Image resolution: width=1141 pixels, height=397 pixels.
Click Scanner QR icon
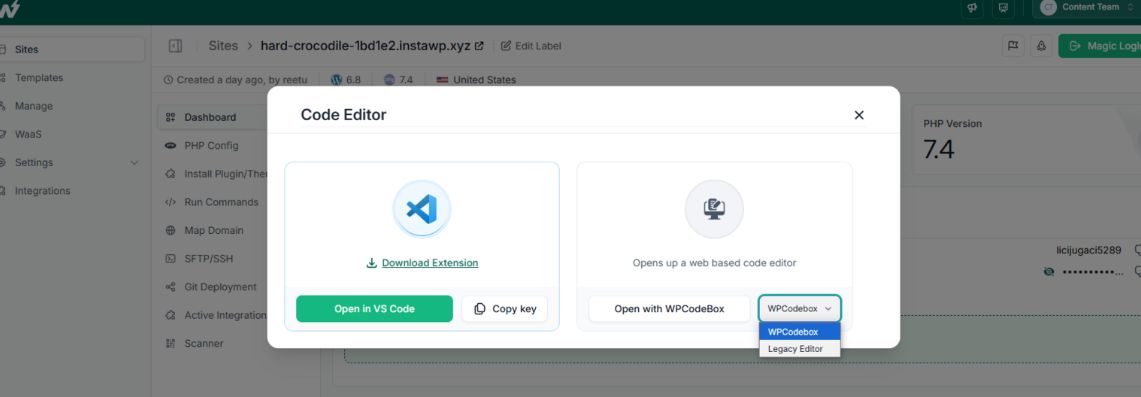170,344
